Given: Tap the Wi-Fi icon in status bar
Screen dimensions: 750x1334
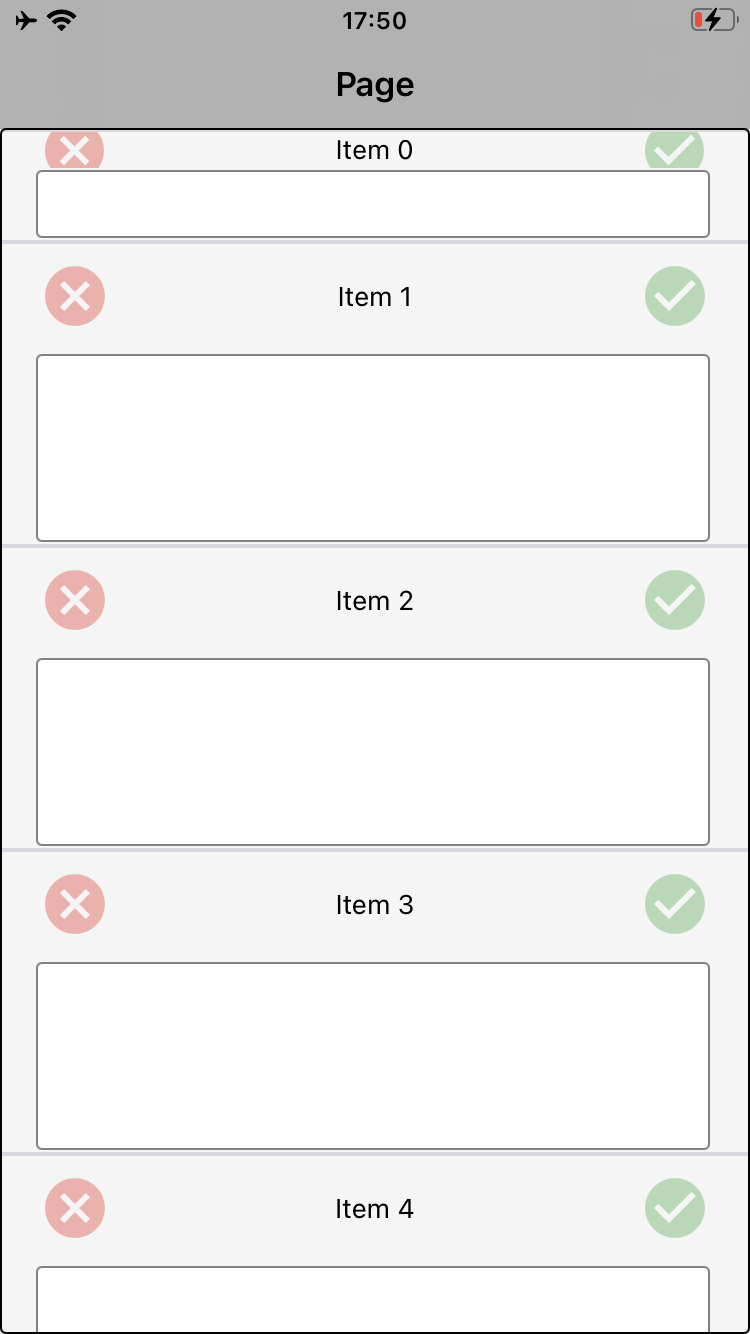Looking at the screenshot, I should [62, 20].
